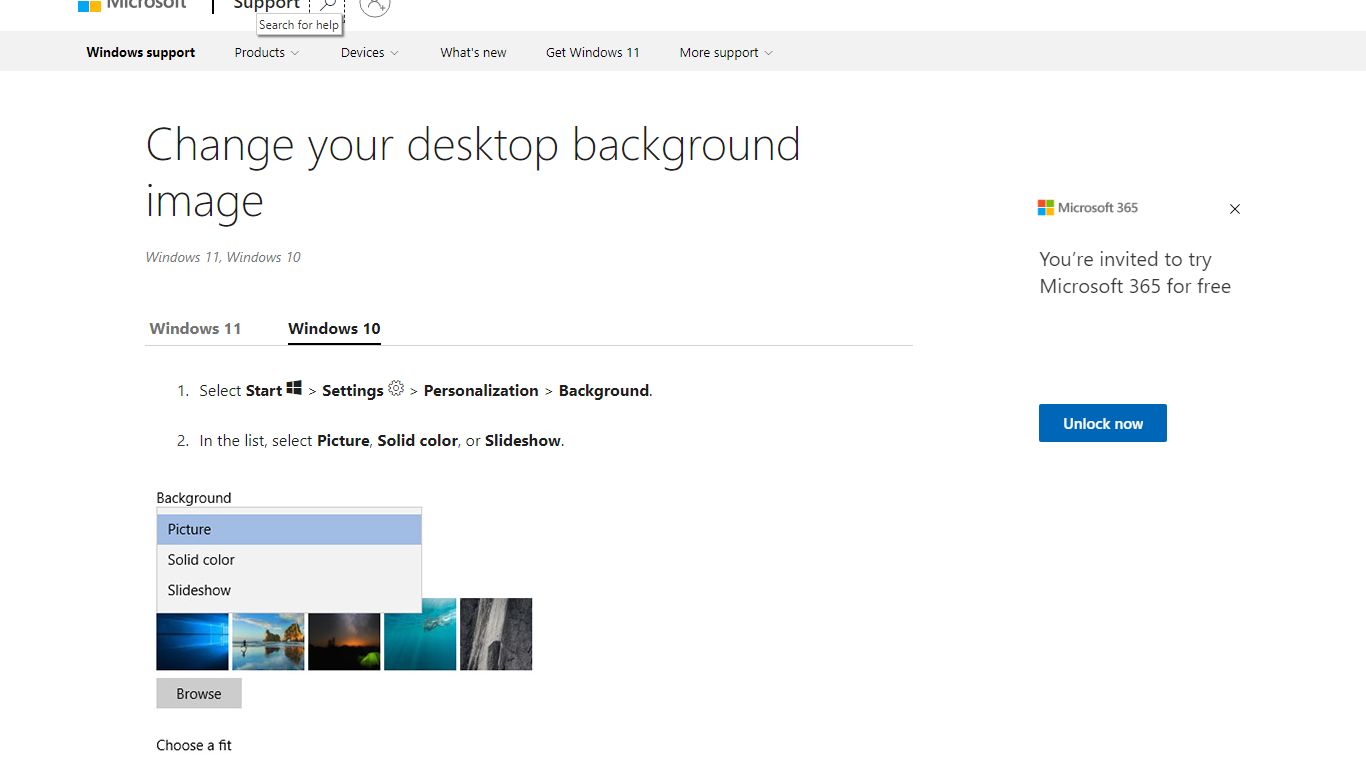Click the Settings gear icon in step one
1366x768 pixels.
[x=396, y=388]
